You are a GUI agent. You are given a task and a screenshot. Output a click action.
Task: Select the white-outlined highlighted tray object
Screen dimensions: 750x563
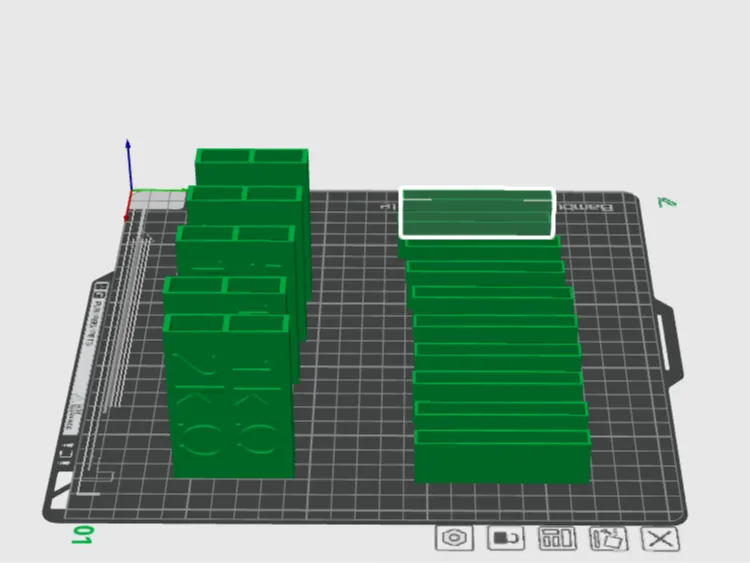pyautogui.click(x=477, y=213)
